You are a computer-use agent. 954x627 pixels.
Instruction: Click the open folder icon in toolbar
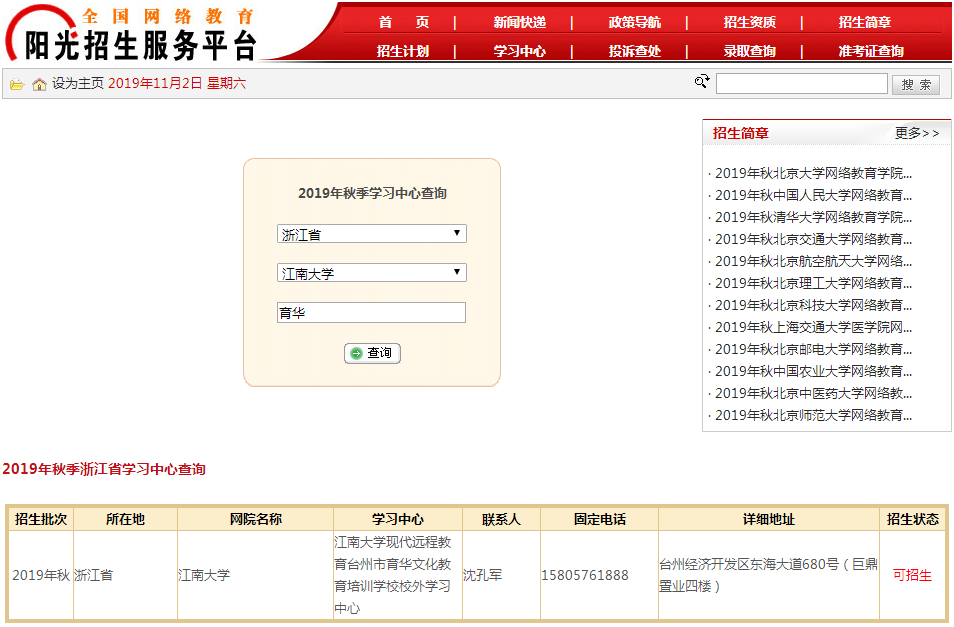(x=17, y=84)
